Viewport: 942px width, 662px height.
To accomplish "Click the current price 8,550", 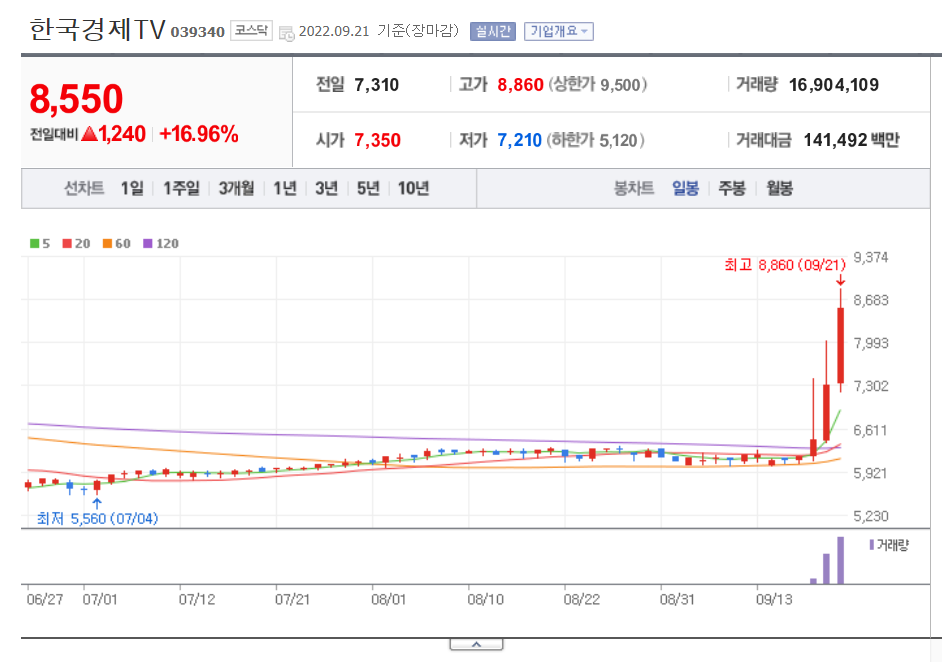I will [x=76, y=99].
